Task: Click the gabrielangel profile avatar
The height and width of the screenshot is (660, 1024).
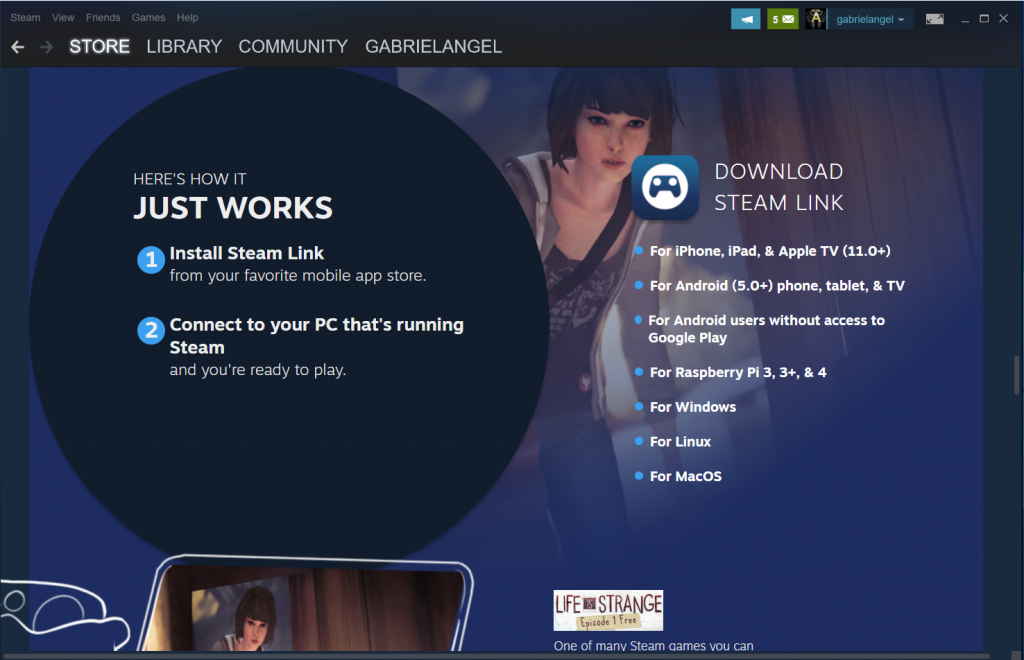Action: tap(816, 19)
